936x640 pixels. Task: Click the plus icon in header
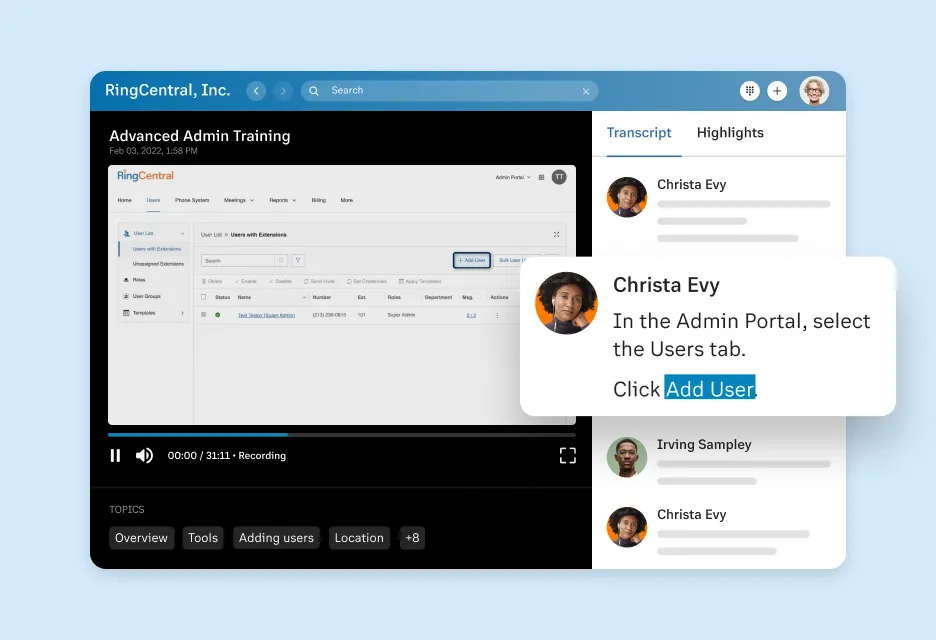point(777,91)
